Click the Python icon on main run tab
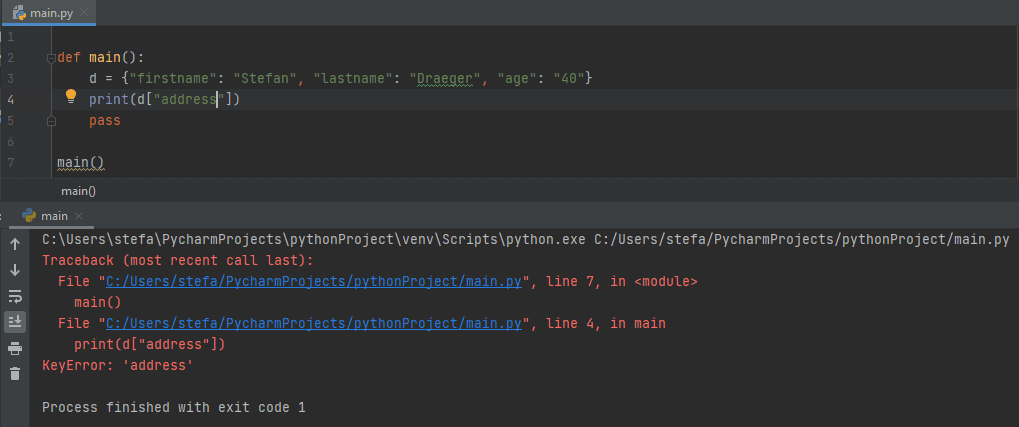The image size is (1019, 427). (x=29, y=215)
